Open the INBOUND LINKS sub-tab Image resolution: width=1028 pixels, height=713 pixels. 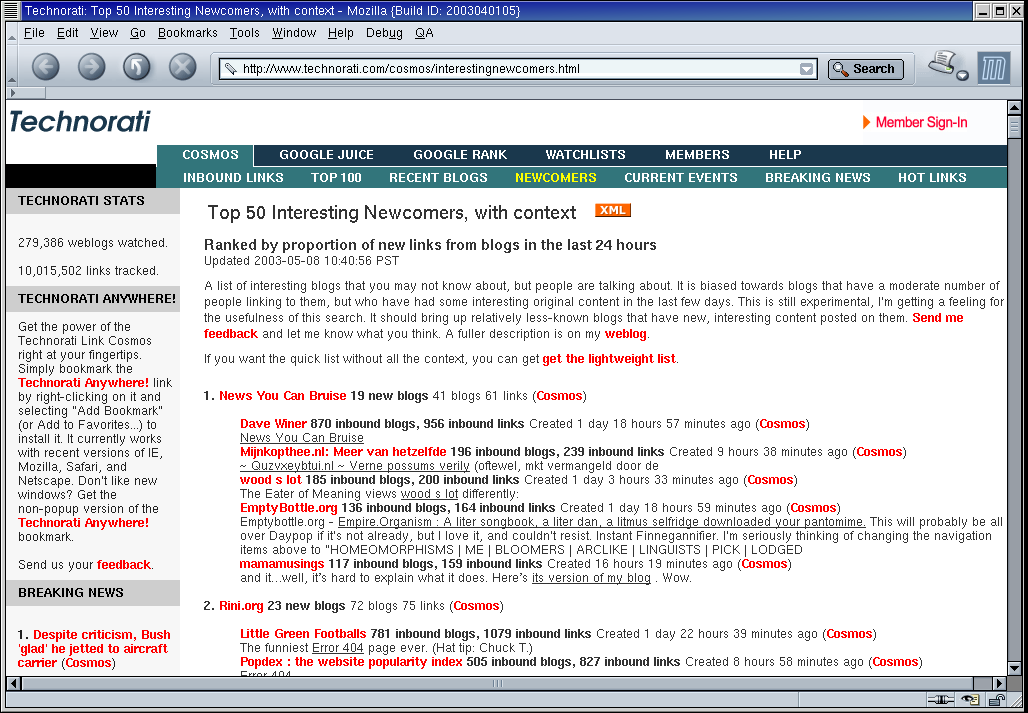coord(233,178)
